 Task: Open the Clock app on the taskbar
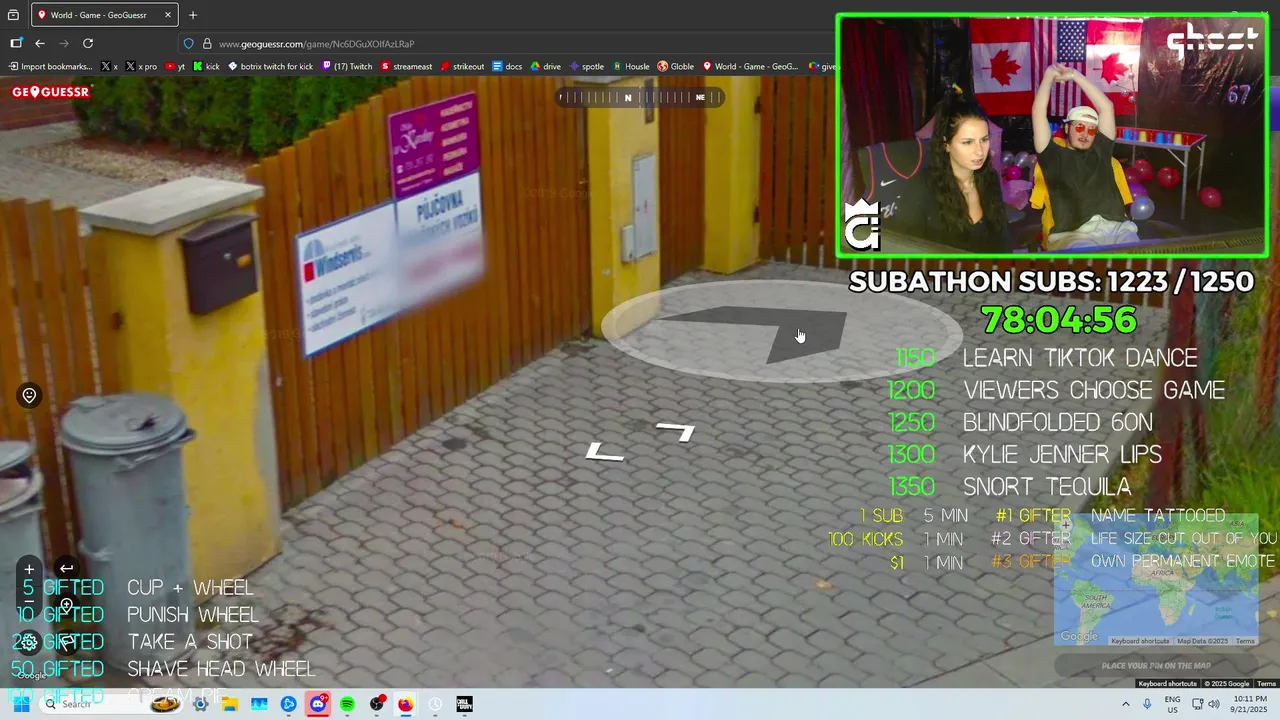pyautogui.click(x=435, y=704)
